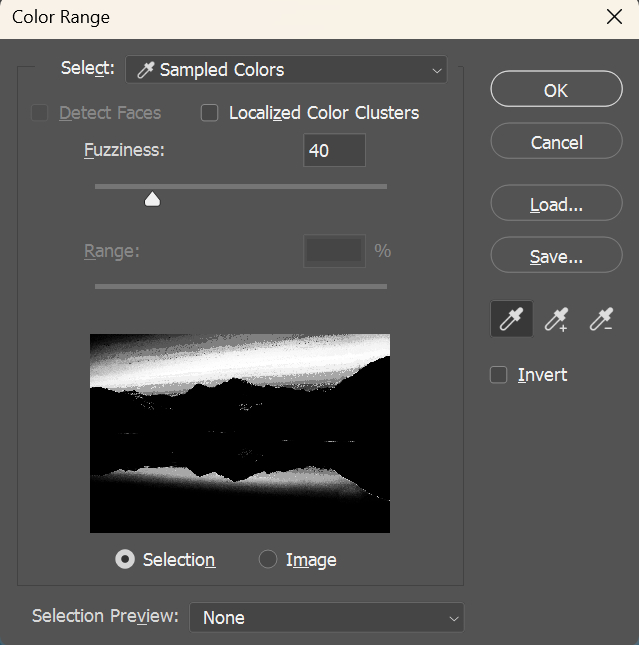Expand the Selection Preview dropdown
Viewport: 639px width, 645px height.
tap(327, 618)
